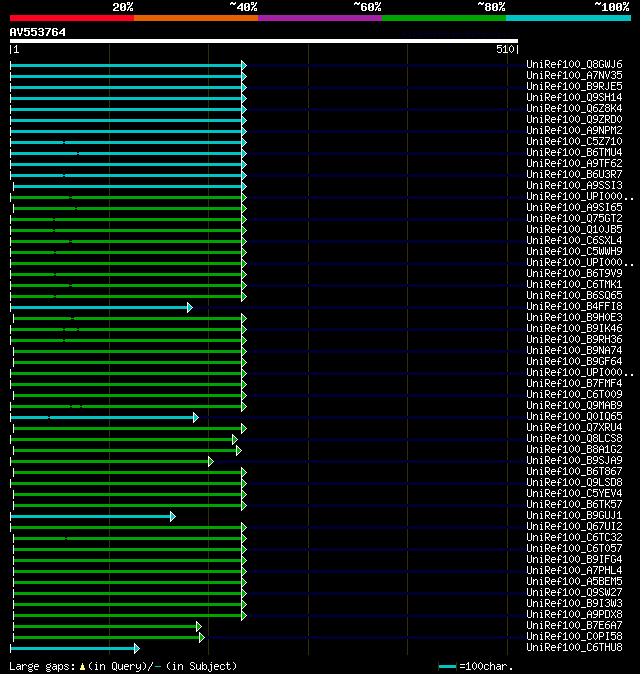Click the UniRef100_Q8GWJ6 hit label

574,64
